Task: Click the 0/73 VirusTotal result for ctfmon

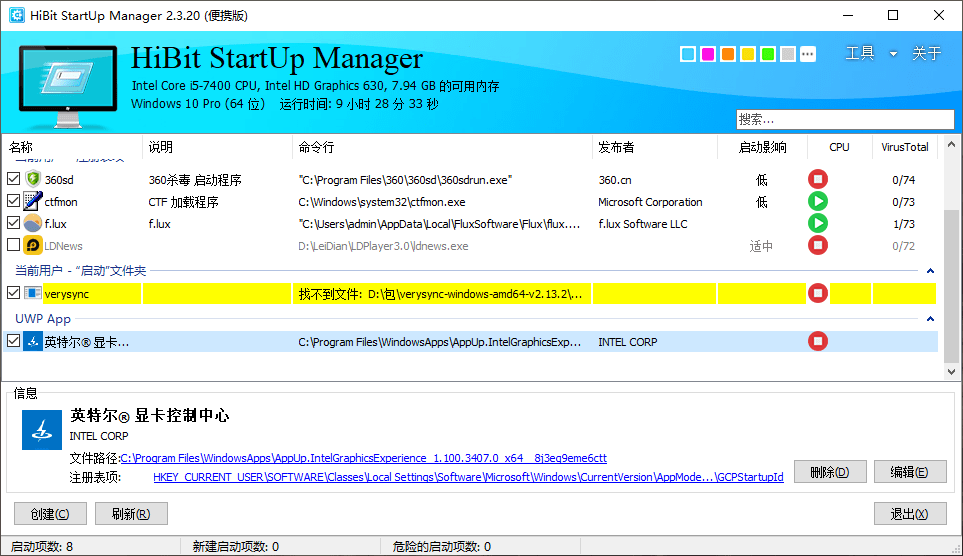Action: pyautogui.click(x=903, y=202)
